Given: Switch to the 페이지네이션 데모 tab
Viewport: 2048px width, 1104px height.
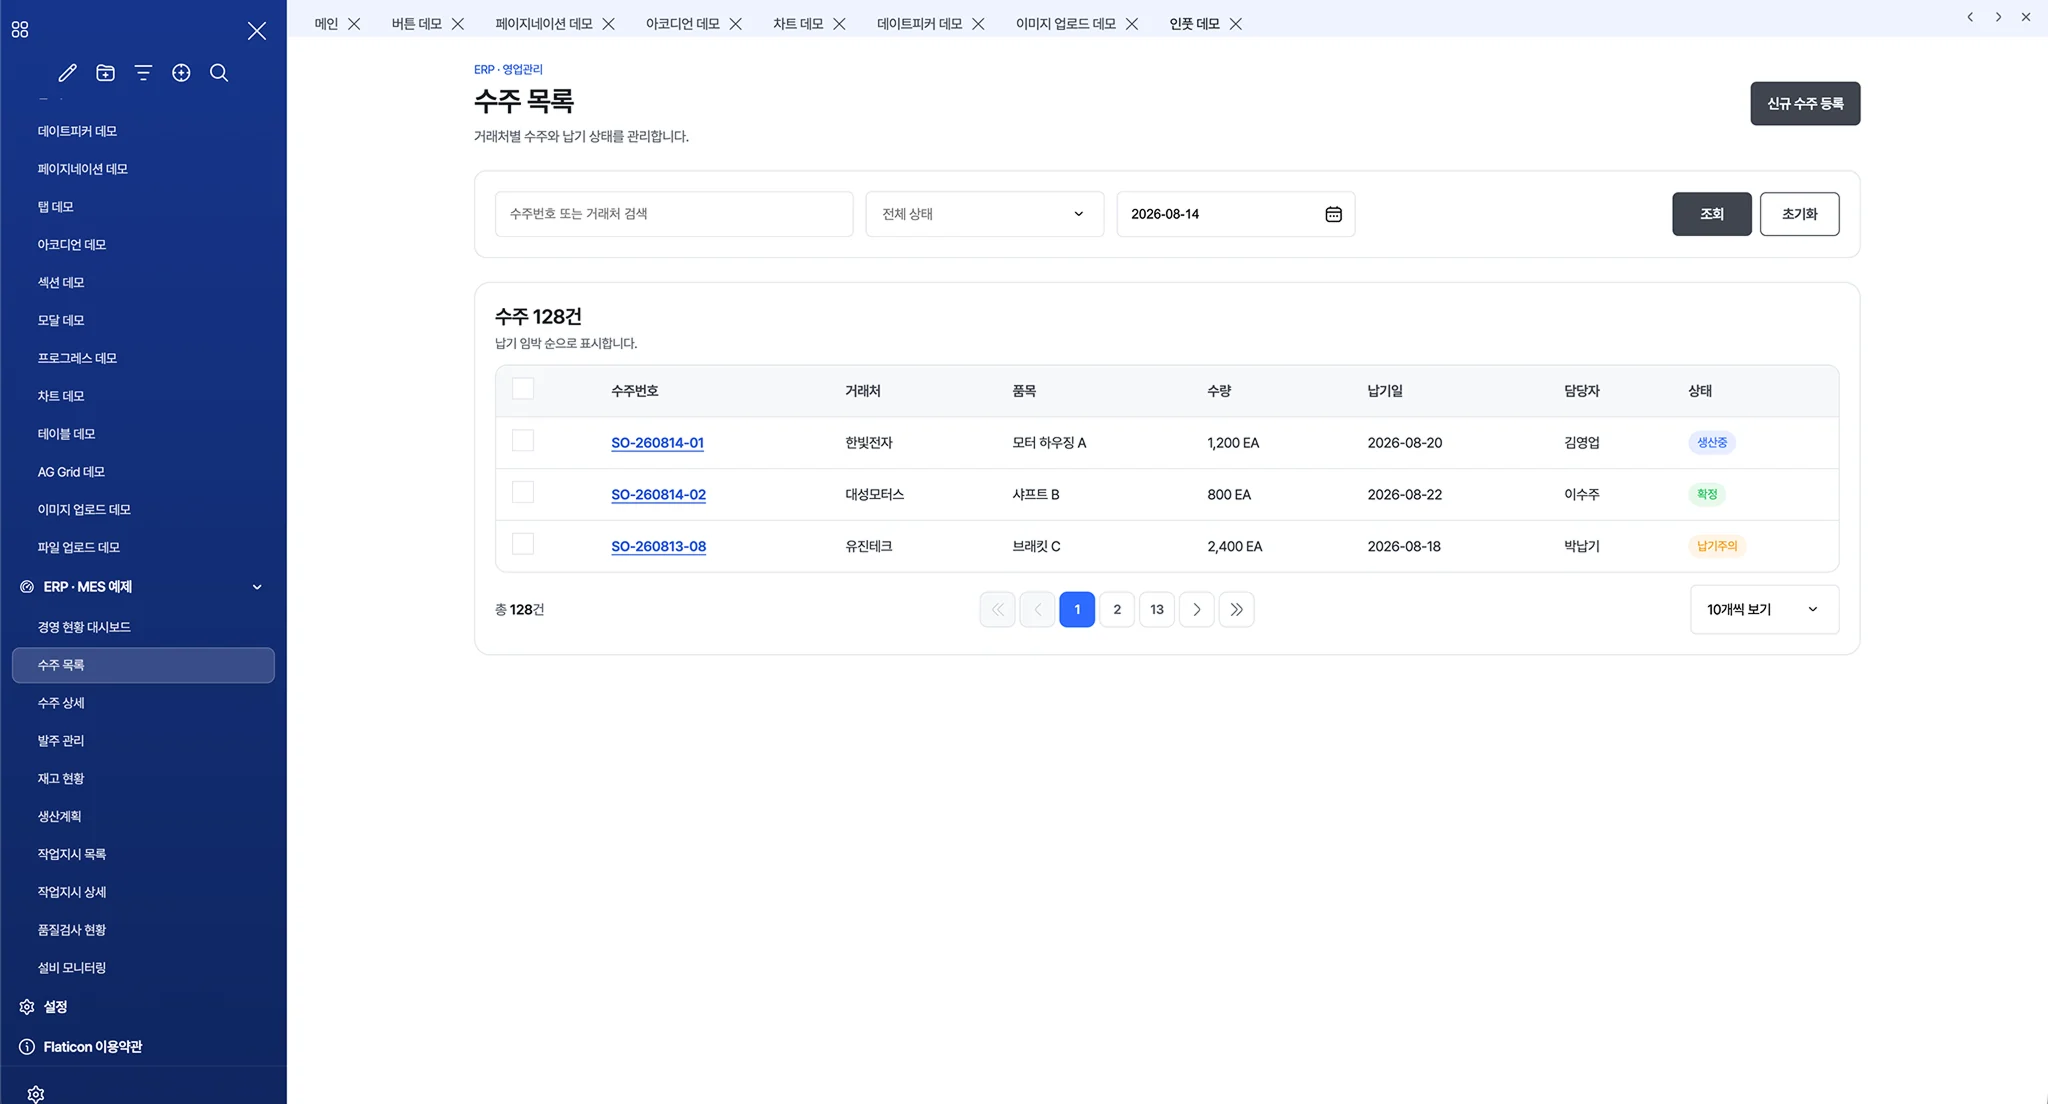Looking at the screenshot, I should coord(544,24).
